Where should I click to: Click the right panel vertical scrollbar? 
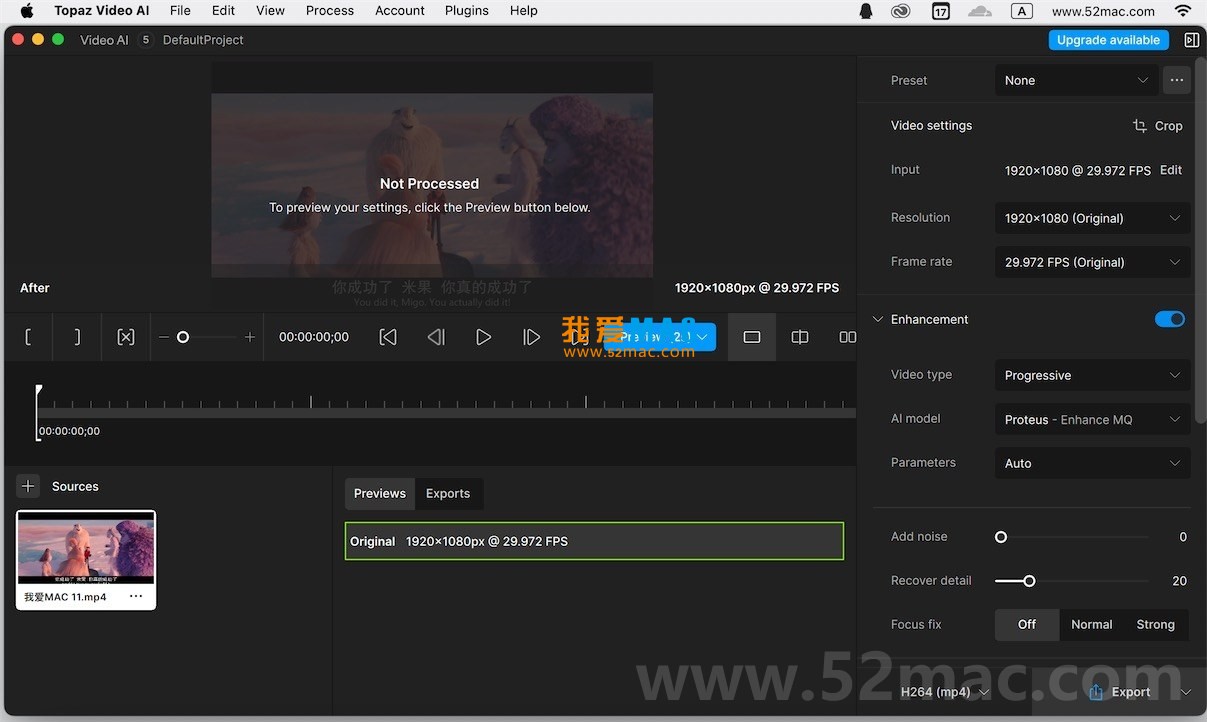pos(1200,240)
